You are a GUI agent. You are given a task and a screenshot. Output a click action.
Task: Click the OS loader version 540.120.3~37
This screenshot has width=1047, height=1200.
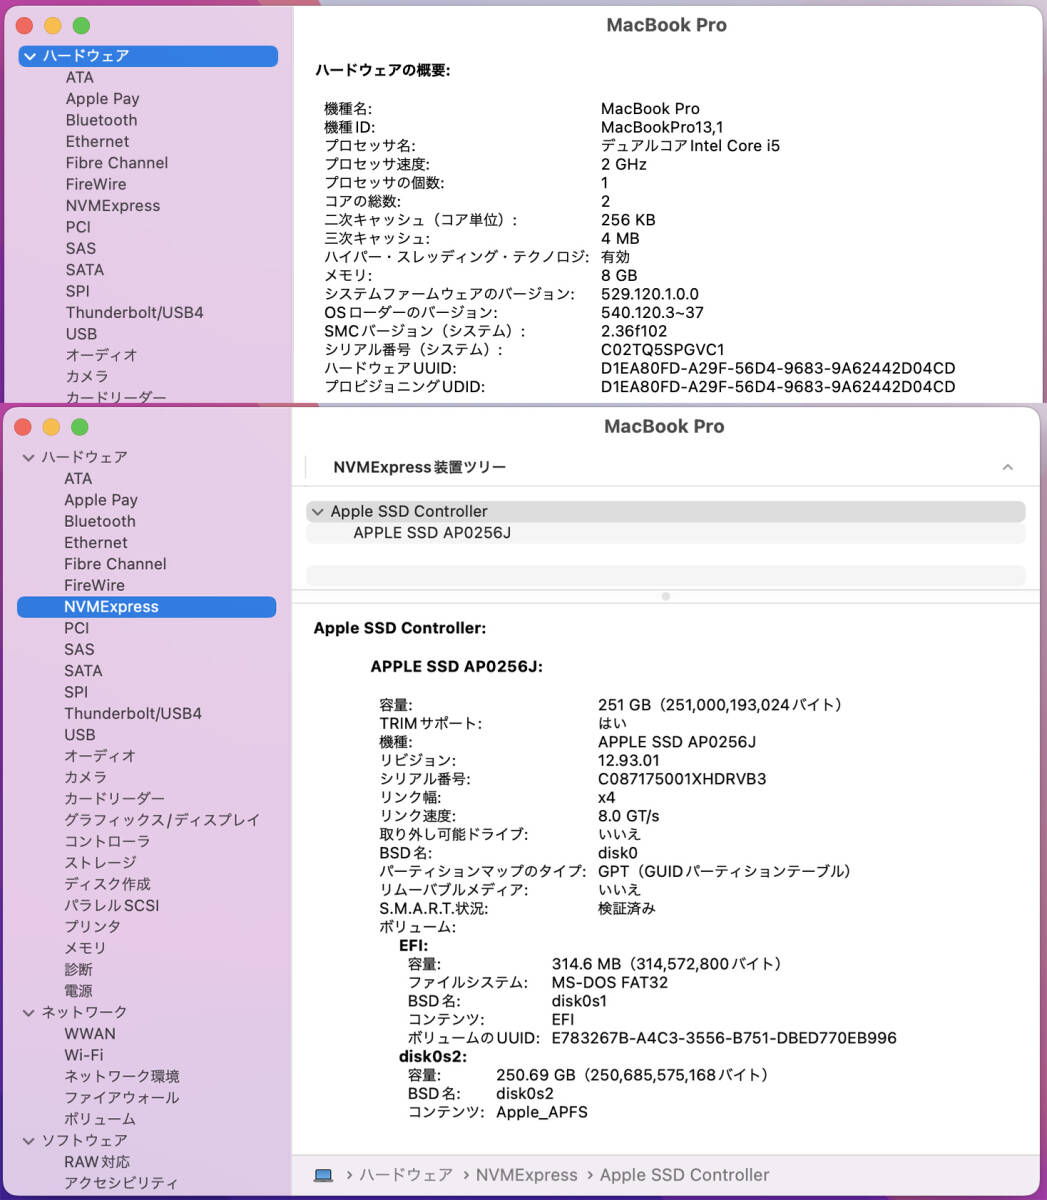pos(652,313)
